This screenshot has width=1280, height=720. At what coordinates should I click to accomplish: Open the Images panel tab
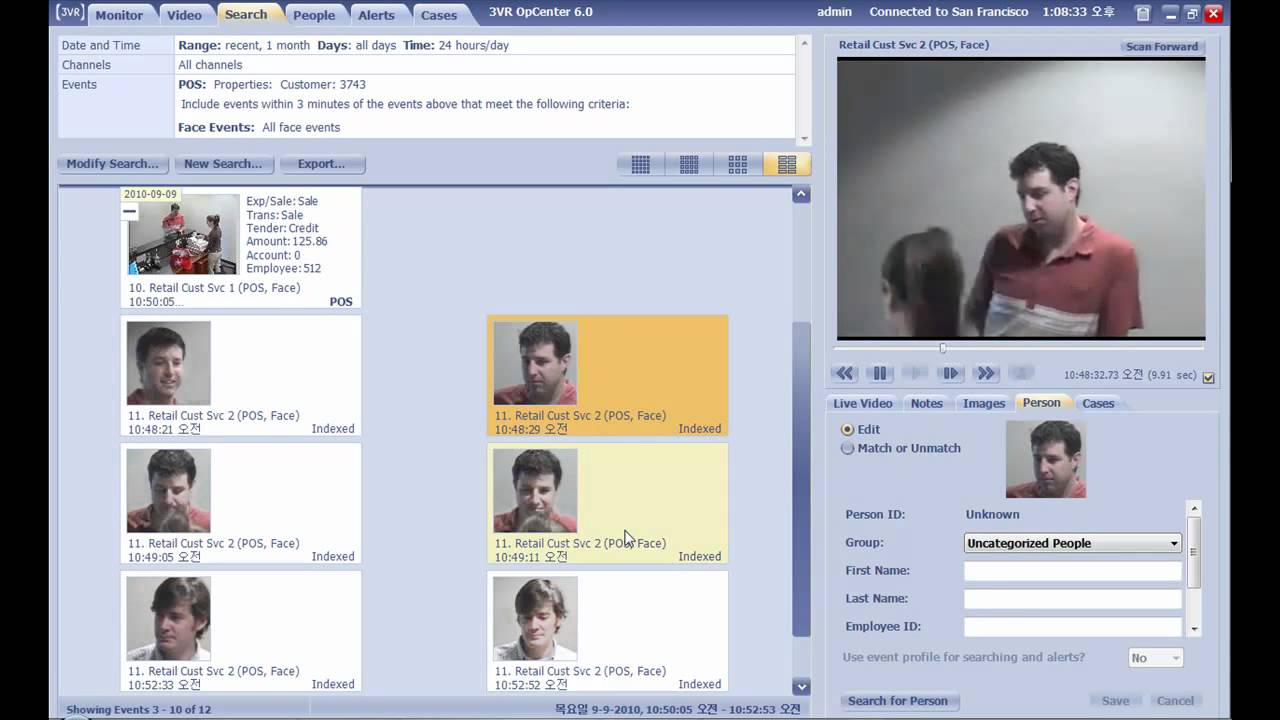(x=984, y=403)
